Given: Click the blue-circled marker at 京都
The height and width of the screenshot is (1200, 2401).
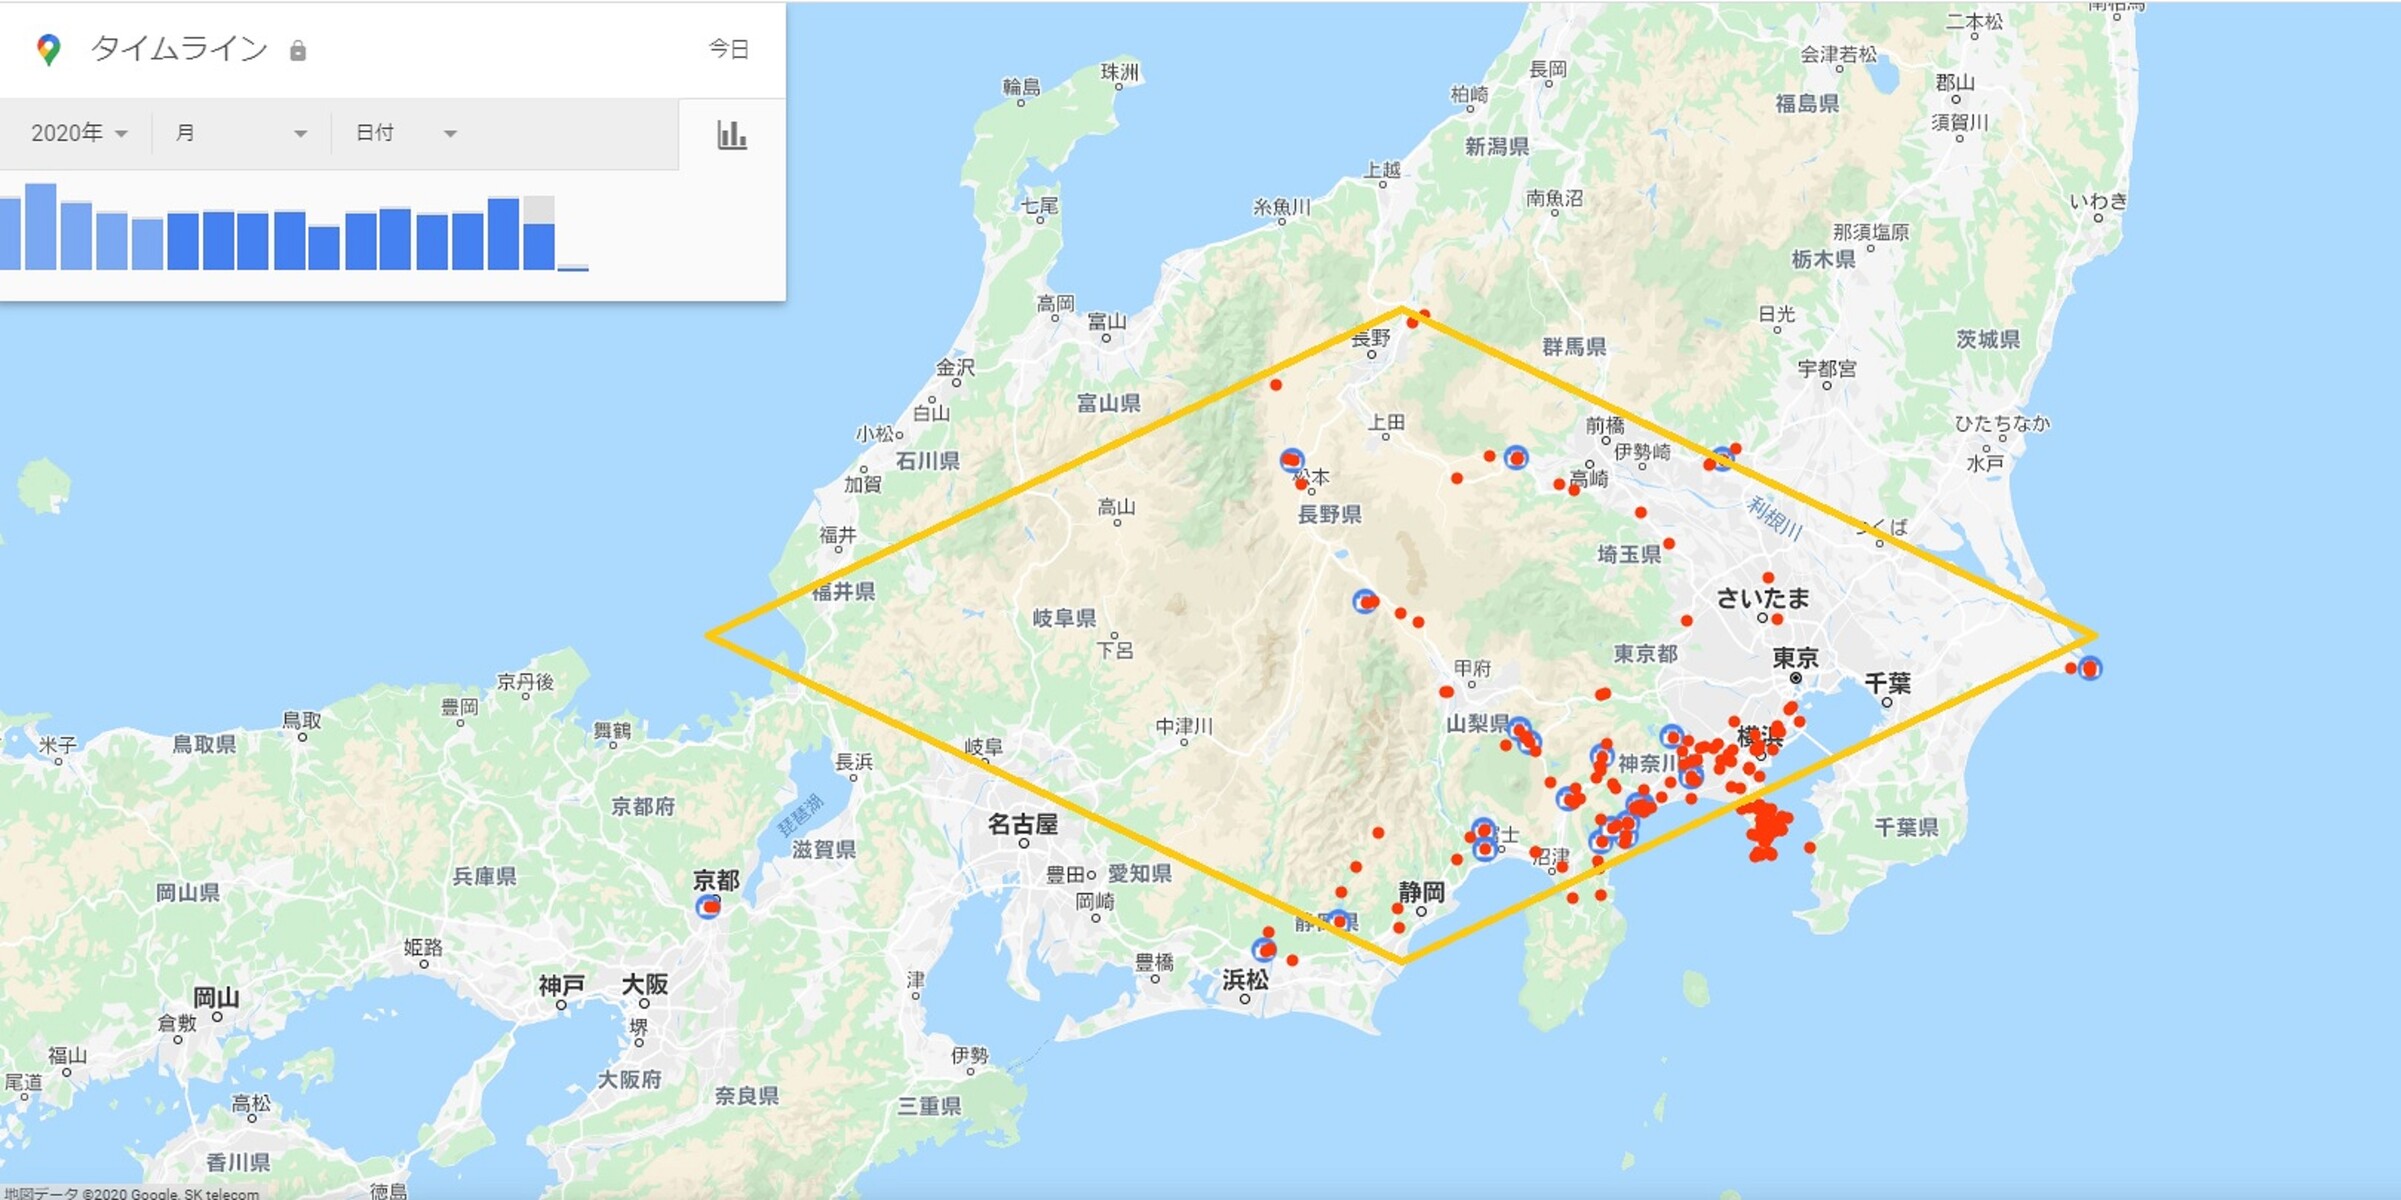Looking at the screenshot, I should [708, 907].
